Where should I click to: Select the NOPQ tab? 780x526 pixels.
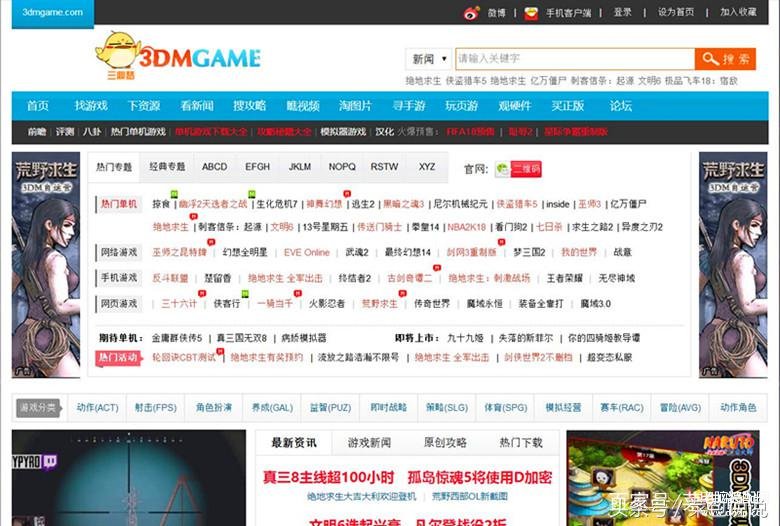(x=342, y=167)
